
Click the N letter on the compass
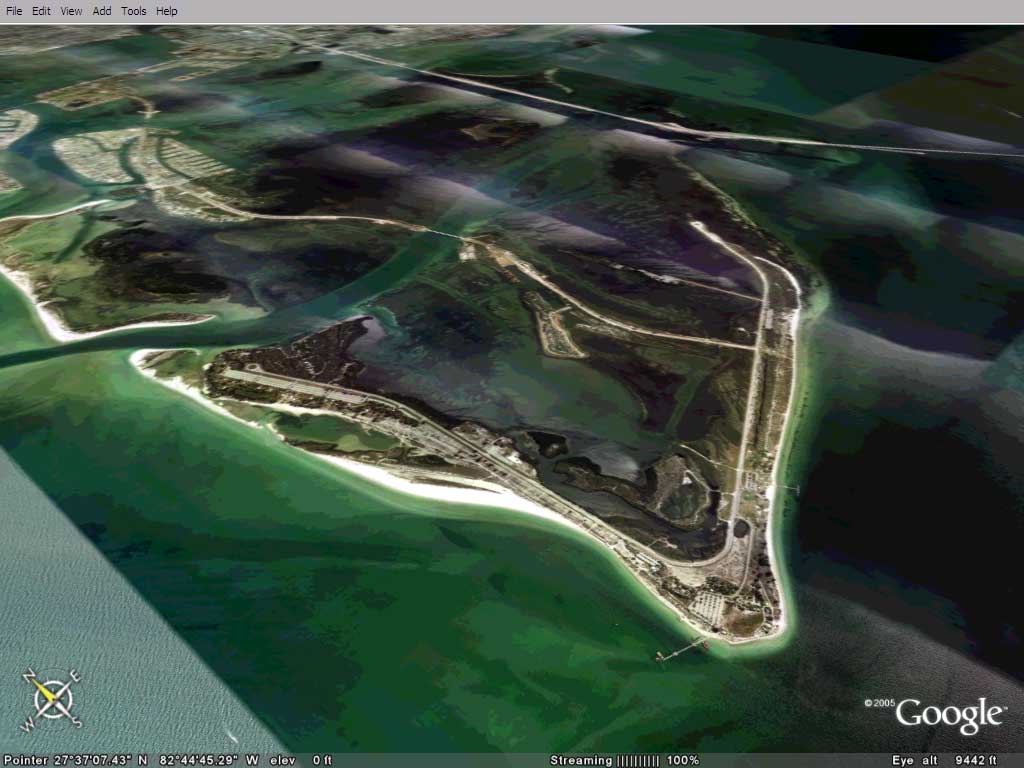(29, 675)
